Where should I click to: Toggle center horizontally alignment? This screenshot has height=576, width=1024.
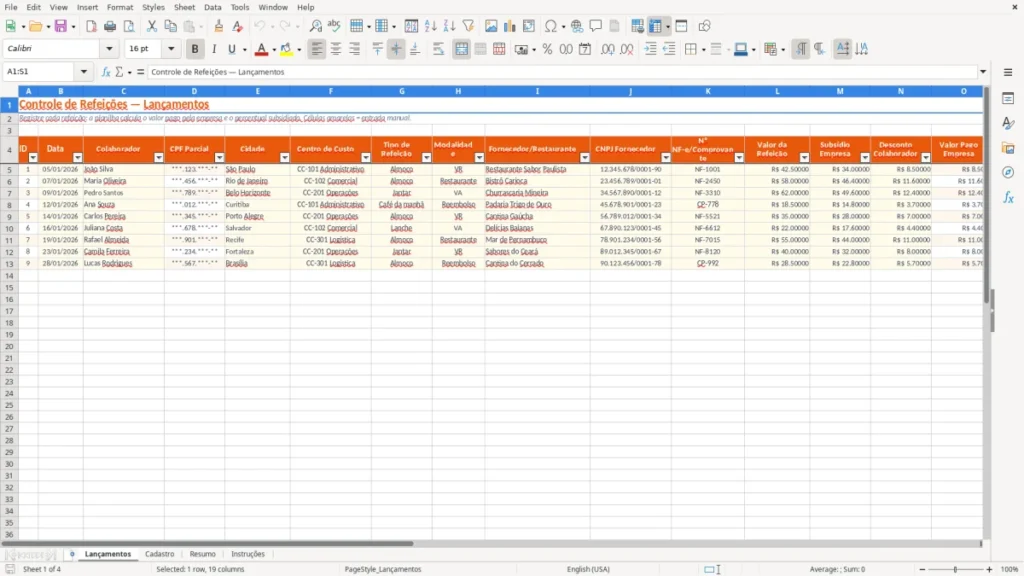click(x=336, y=49)
